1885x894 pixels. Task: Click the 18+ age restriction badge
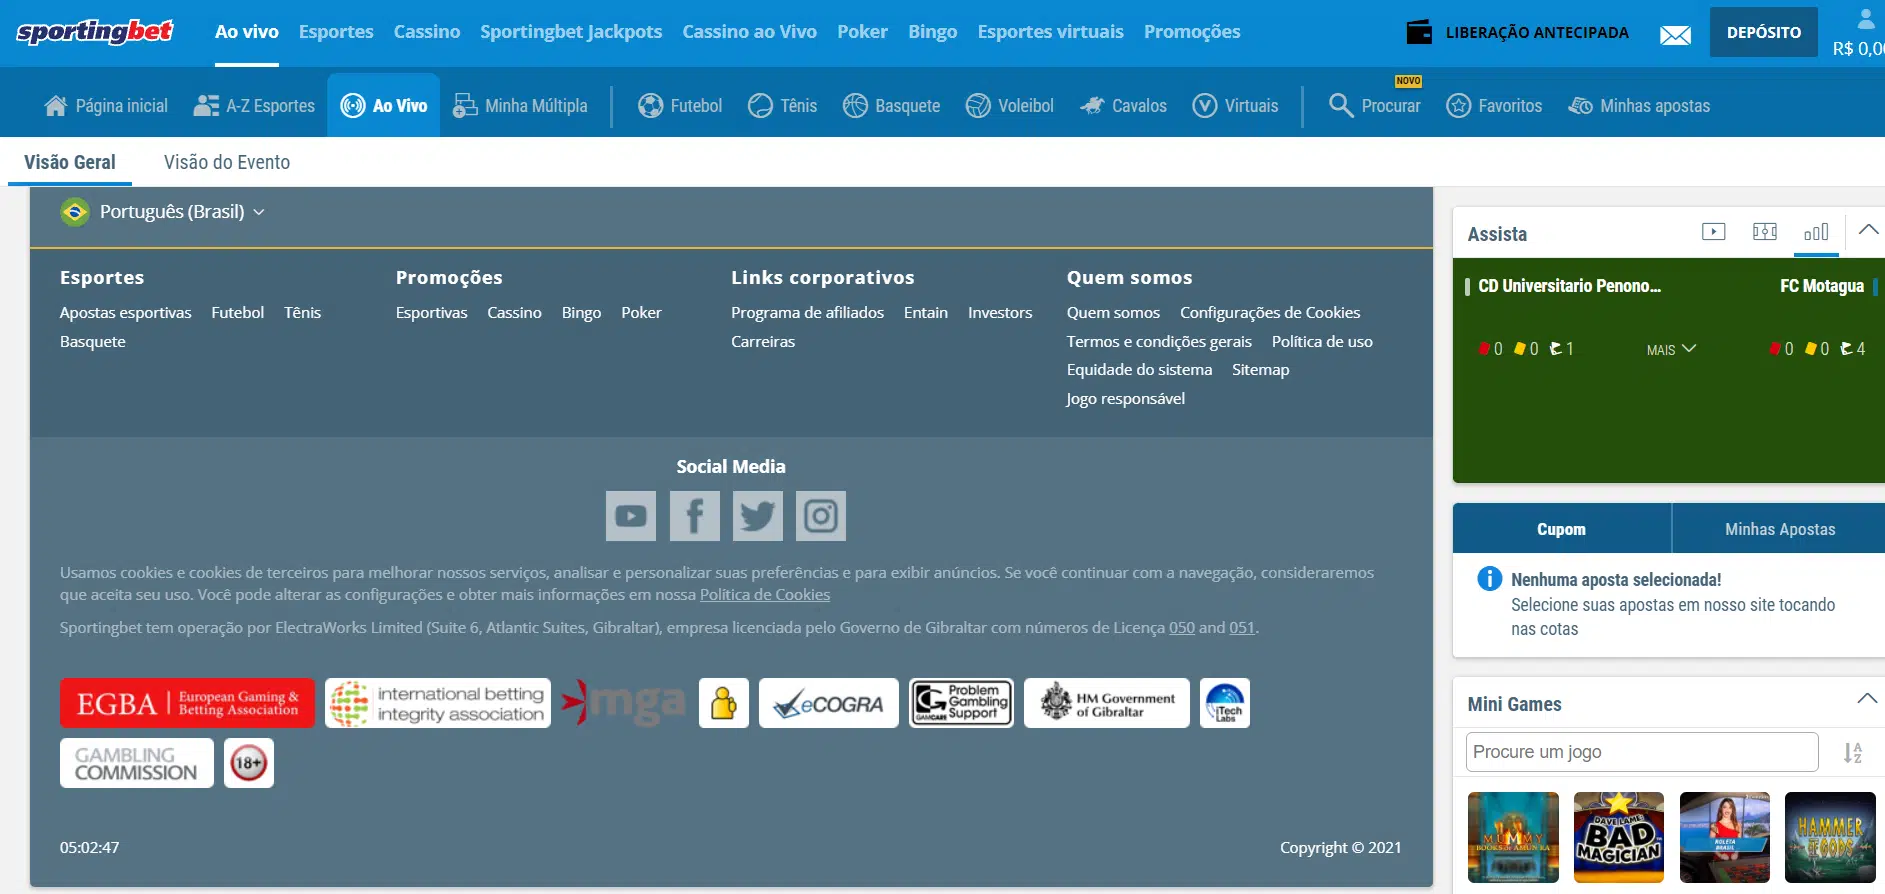[249, 763]
